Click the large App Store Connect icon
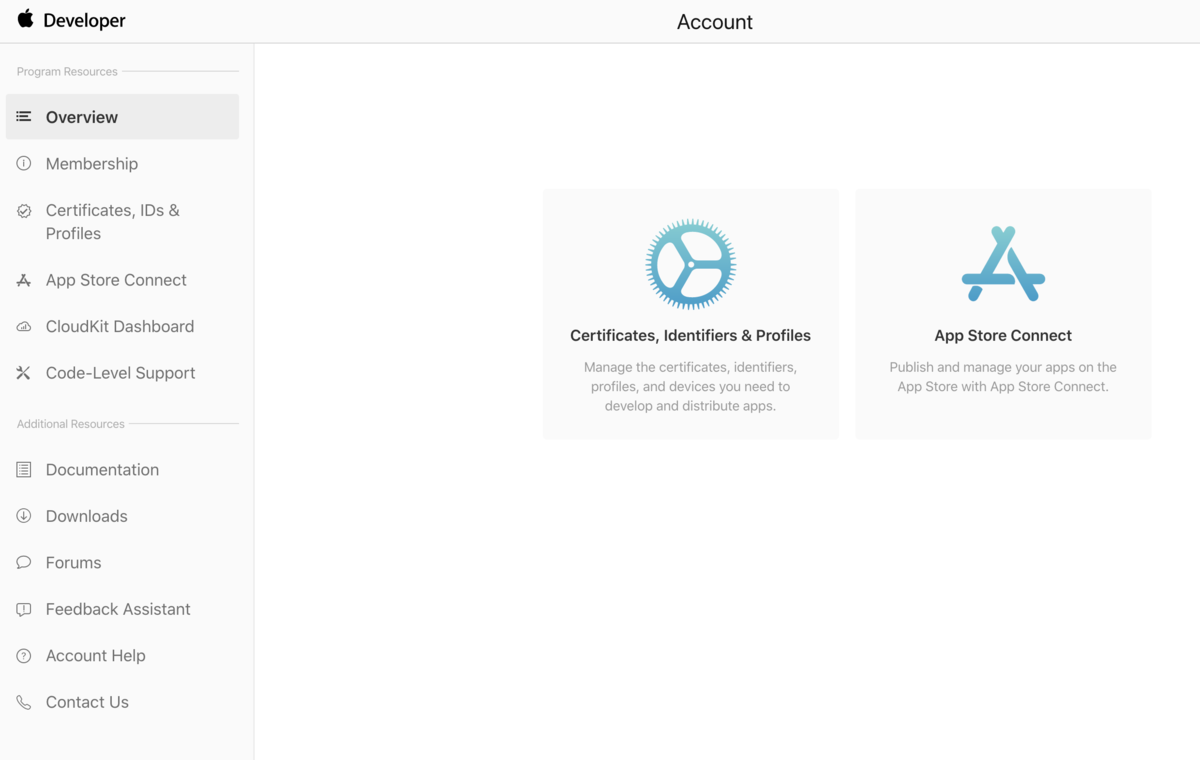Image resolution: width=1200 pixels, height=760 pixels. coord(1003,264)
